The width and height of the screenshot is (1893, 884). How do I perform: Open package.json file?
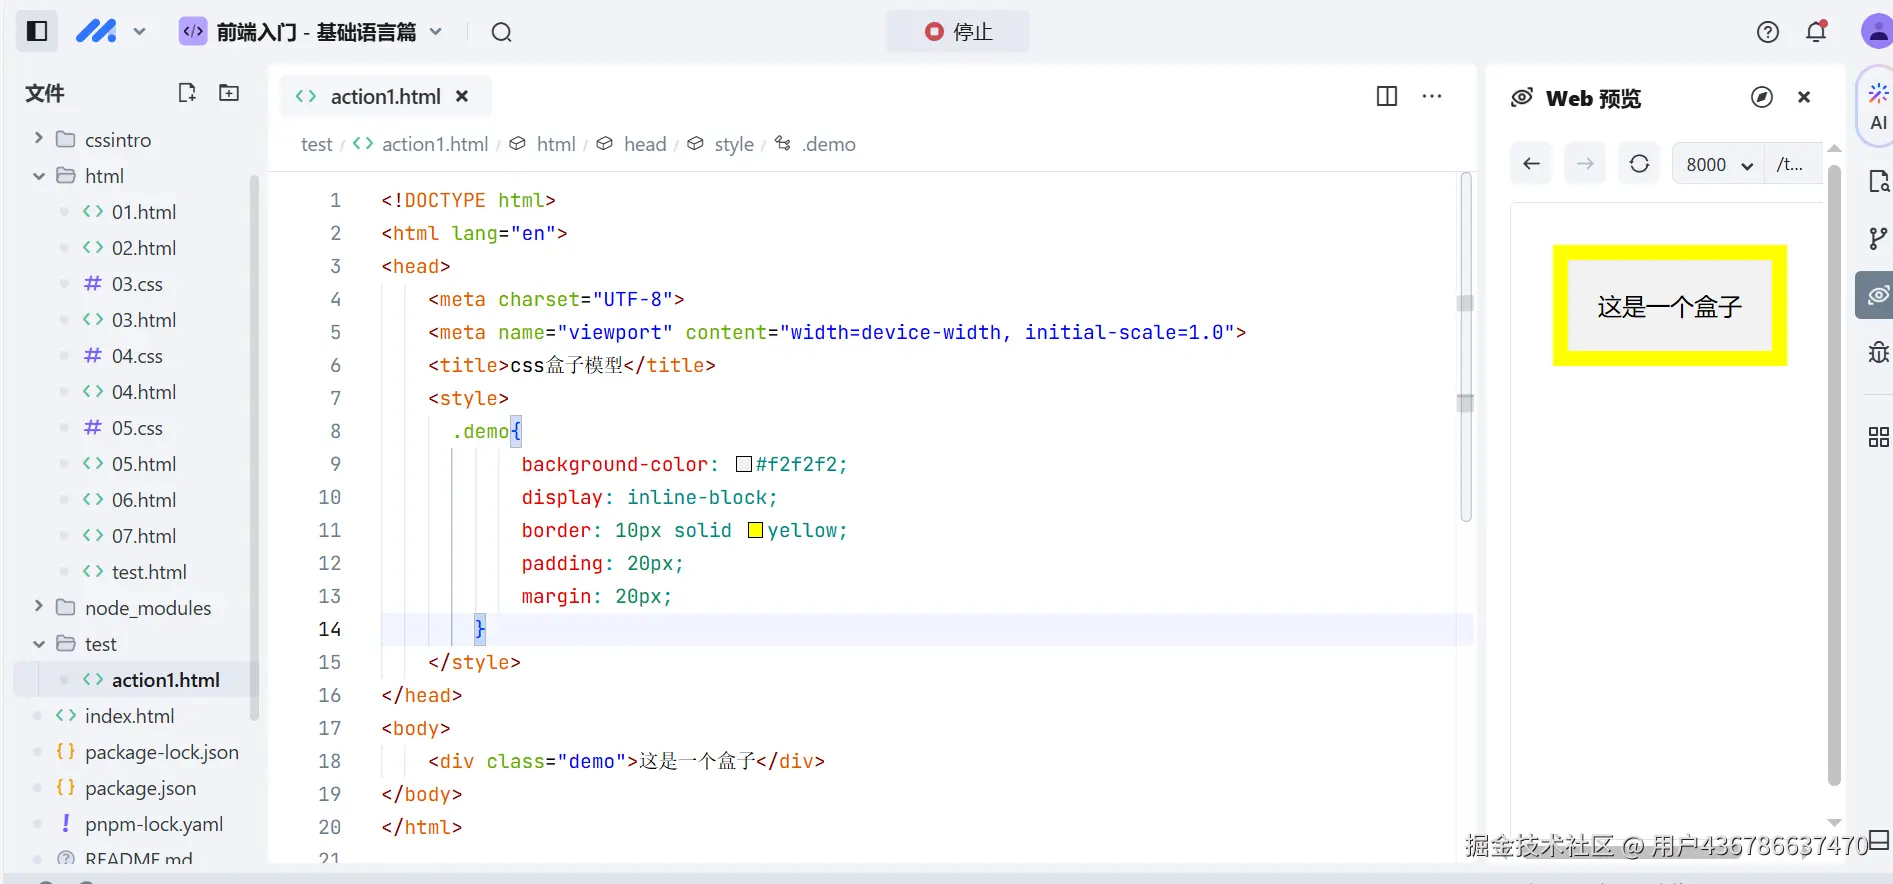[140, 788]
